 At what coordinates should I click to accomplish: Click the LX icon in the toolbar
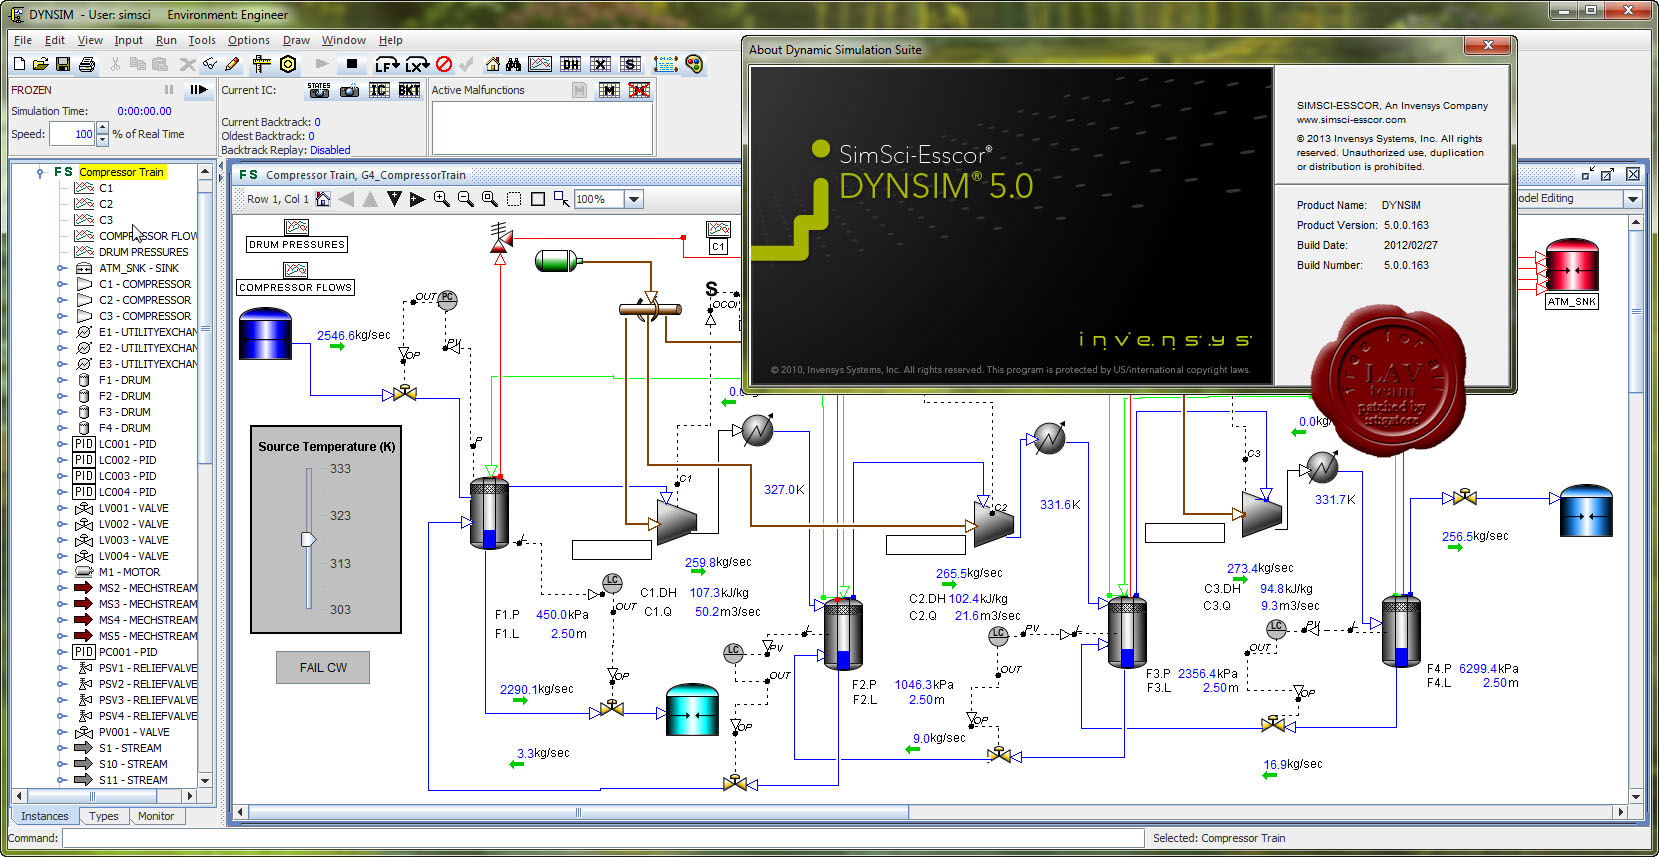(417, 64)
